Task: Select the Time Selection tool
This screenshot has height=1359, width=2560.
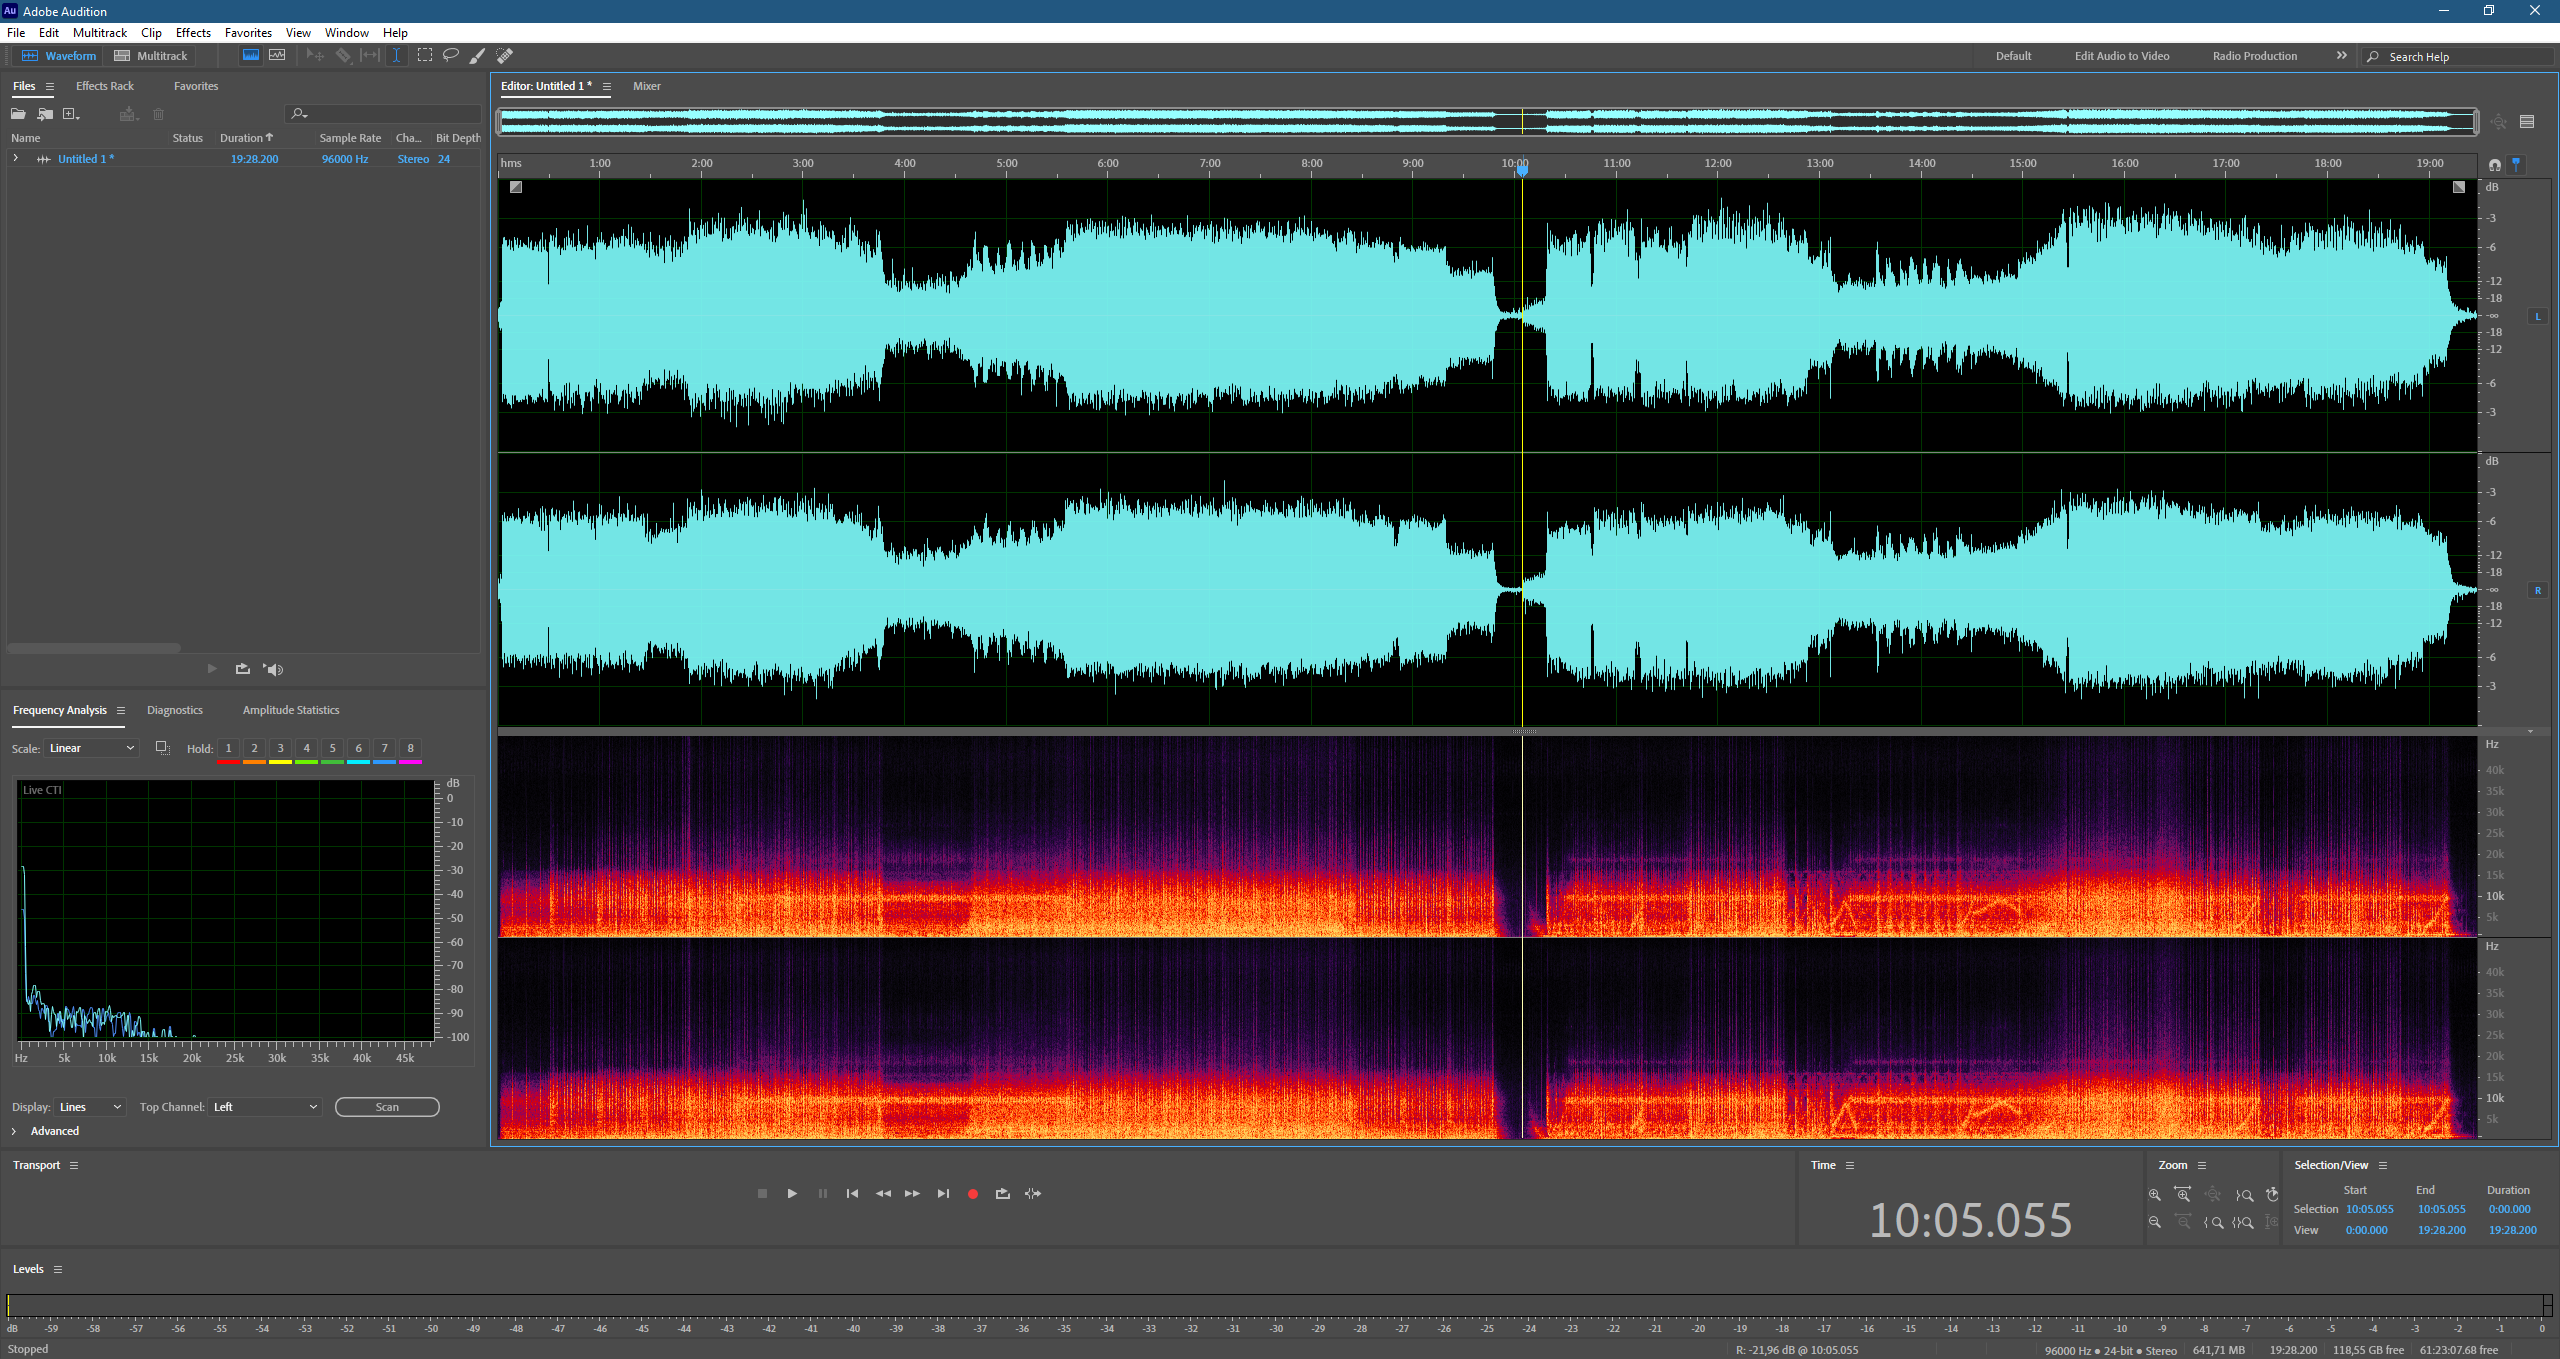Action: (397, 56)
